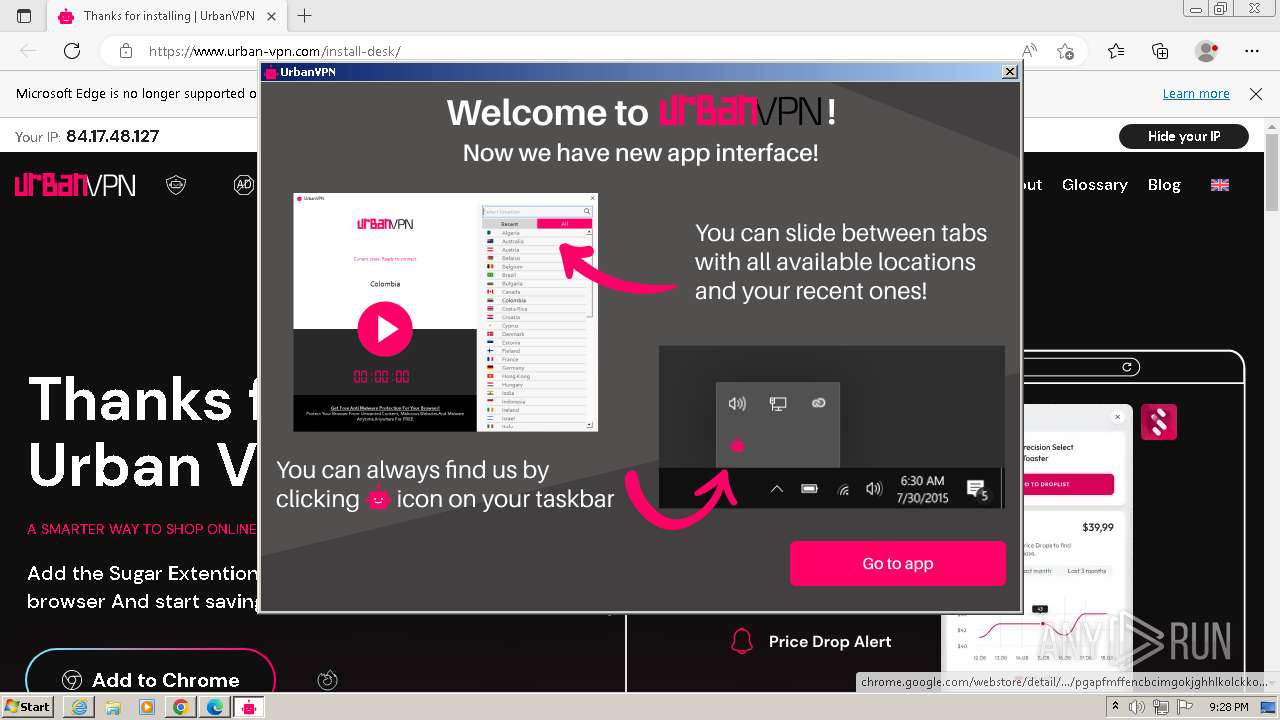Image resolution: width=1280 pixels, height=720 pixels.
Task: Open the Favorites list icon in Edge
Action: [x=1116, y=51]
